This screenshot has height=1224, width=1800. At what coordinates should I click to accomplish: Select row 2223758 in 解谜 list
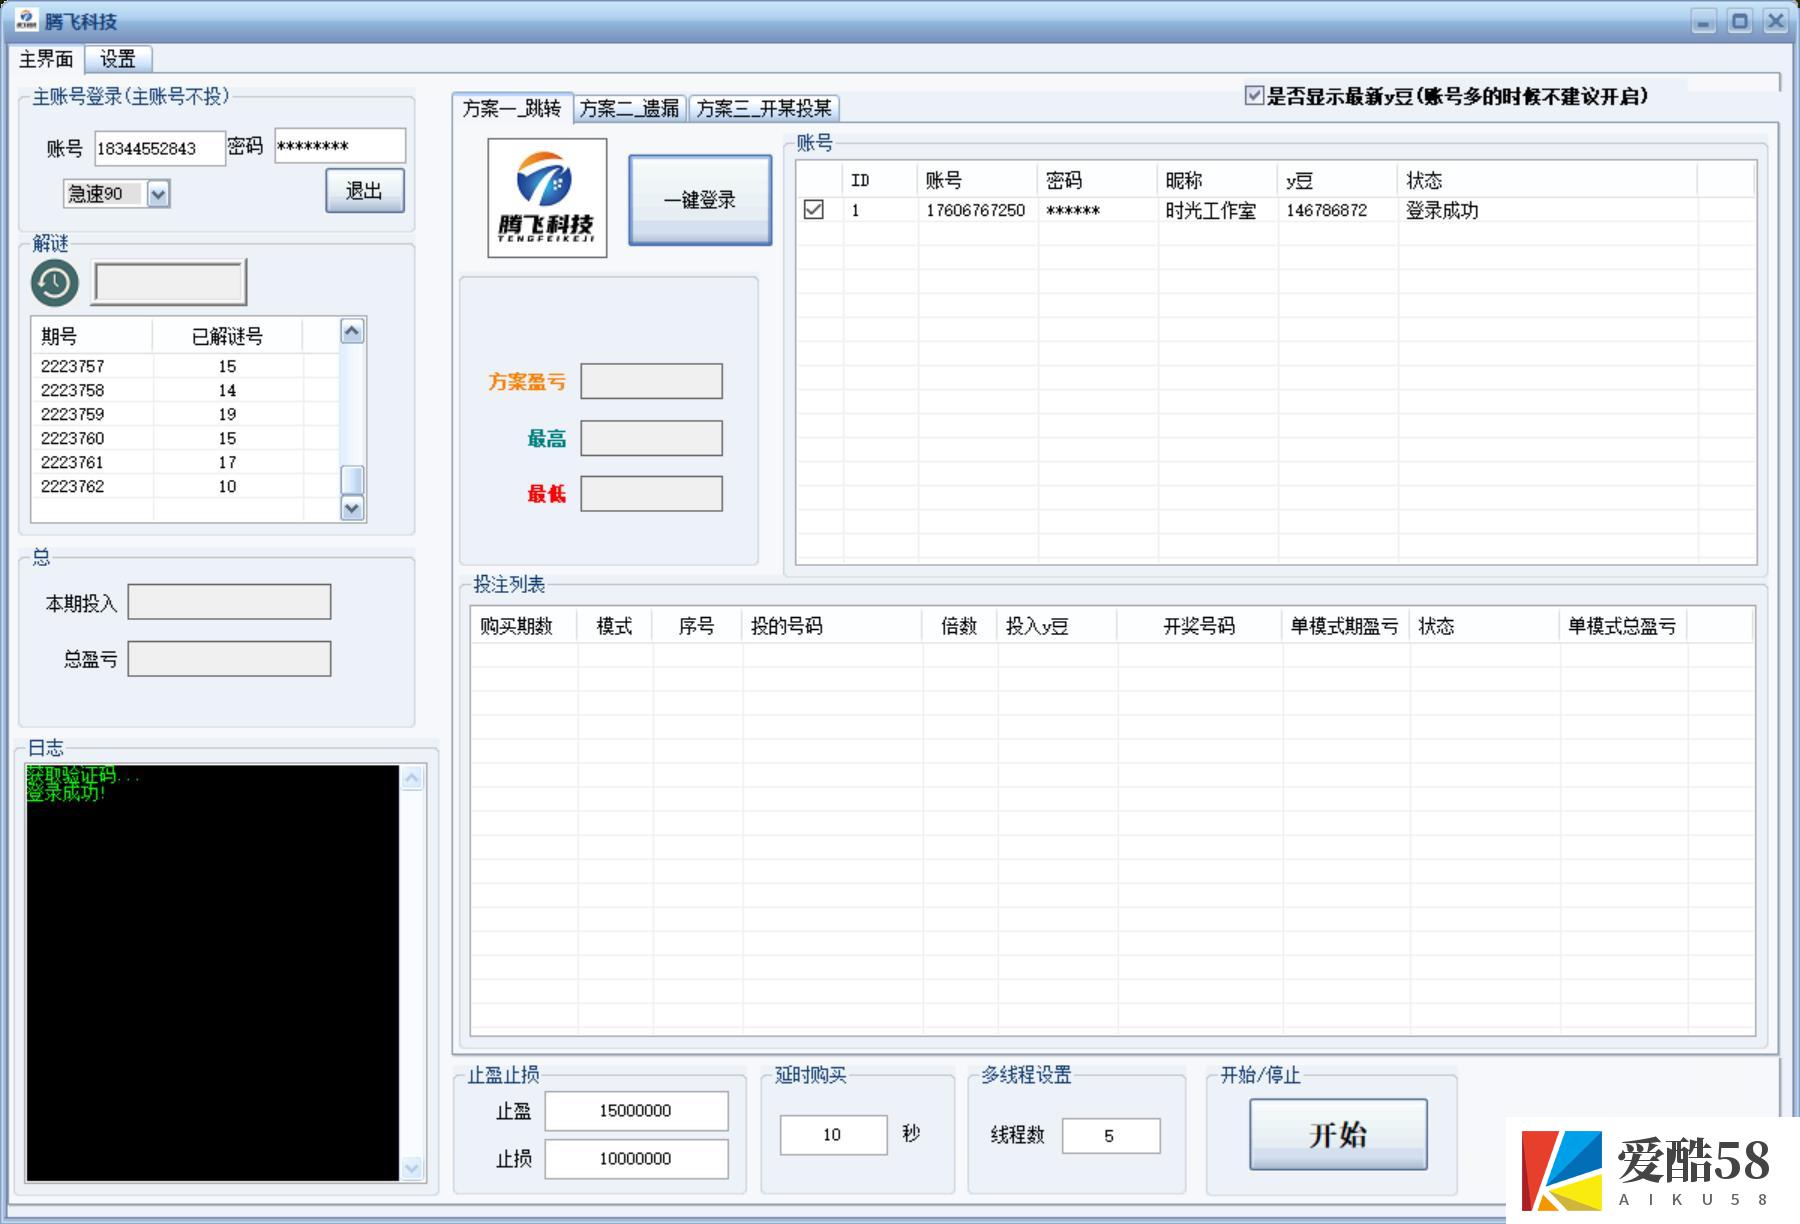[x=186, y=390]
